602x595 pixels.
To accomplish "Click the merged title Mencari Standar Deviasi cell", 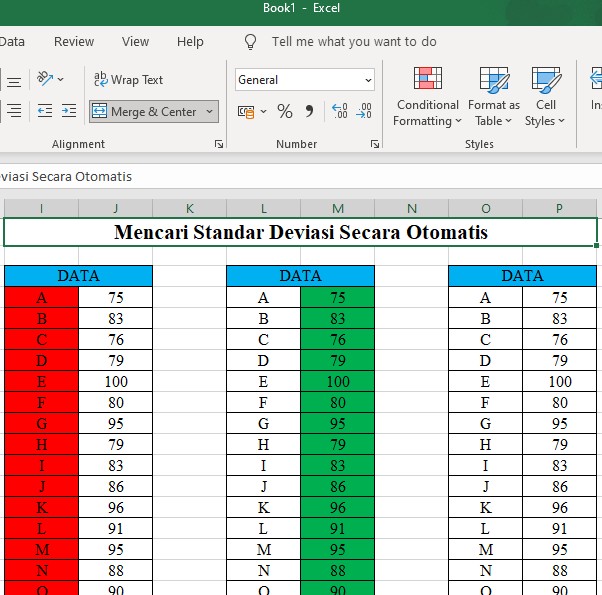I will [301, 232].
